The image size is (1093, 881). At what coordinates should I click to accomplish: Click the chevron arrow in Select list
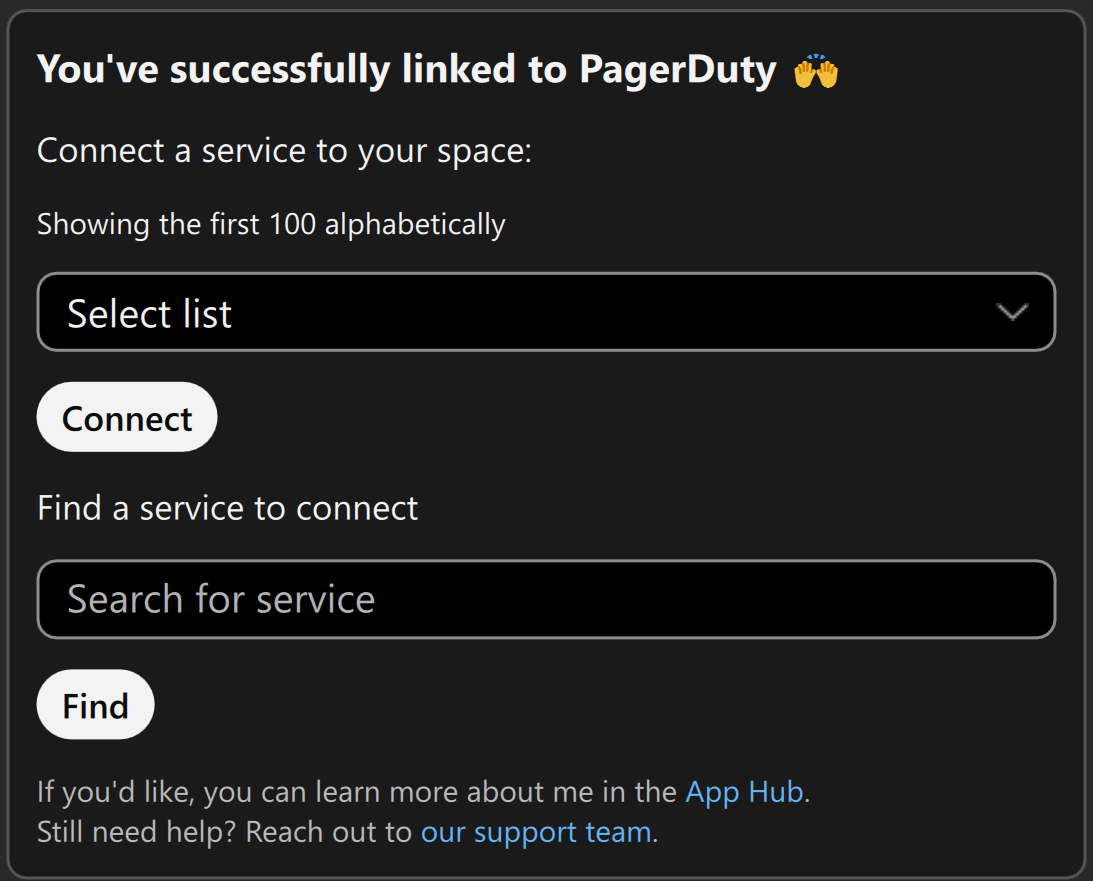coord(1011,312)
